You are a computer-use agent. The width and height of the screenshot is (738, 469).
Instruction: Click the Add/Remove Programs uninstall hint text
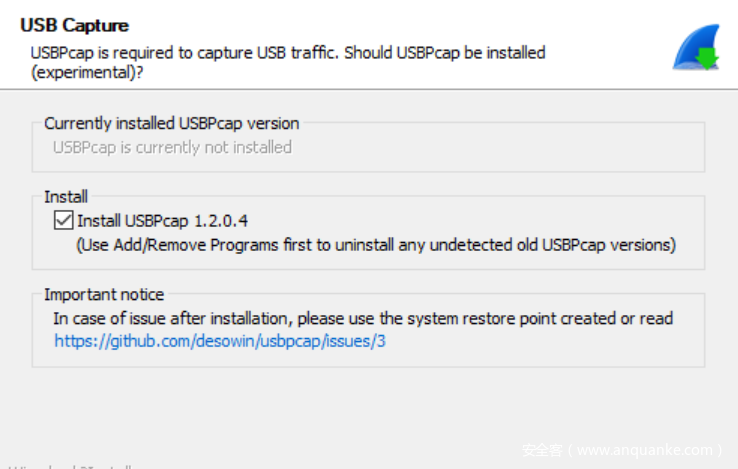(376, 244)
